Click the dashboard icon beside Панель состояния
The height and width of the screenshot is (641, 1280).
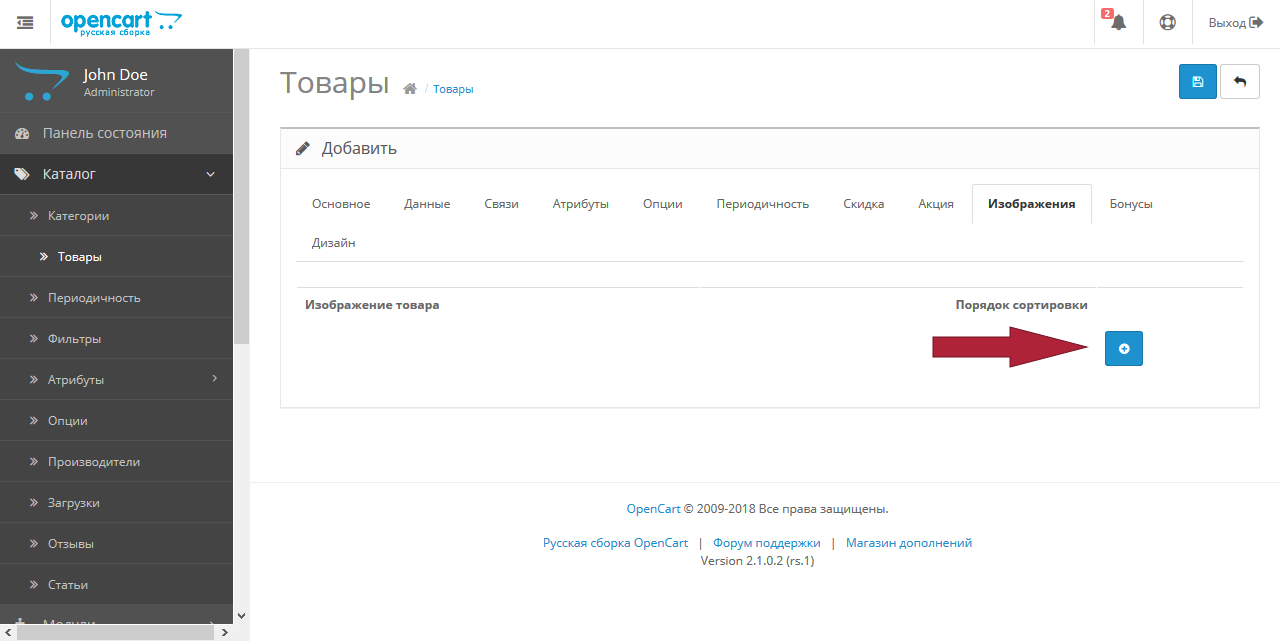click(22, 133)
